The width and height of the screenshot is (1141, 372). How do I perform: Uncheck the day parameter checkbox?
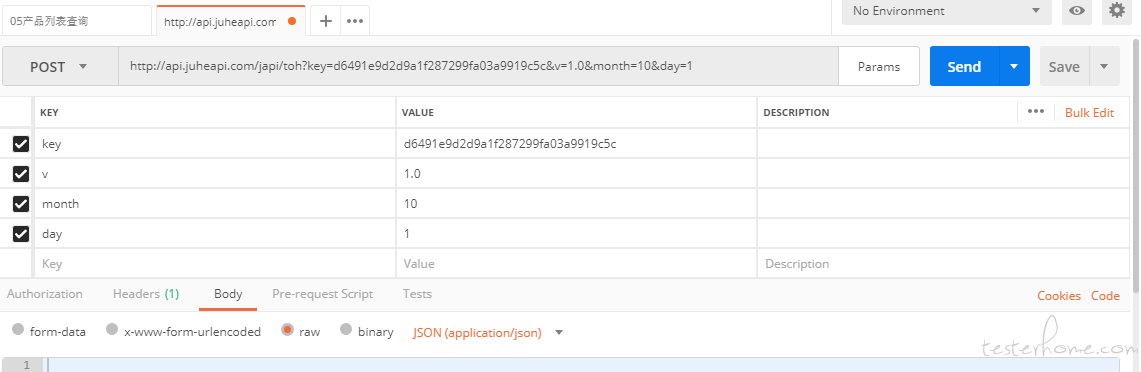[x=21, y=234]
